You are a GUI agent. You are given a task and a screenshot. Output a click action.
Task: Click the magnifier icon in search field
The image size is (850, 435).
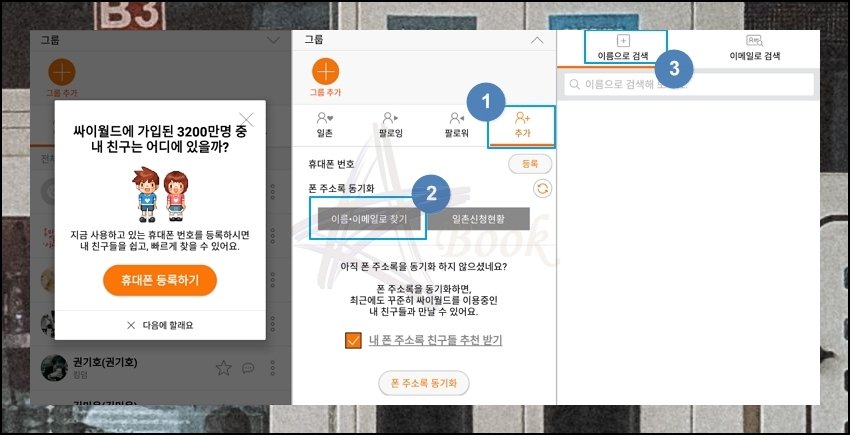(574, 85)
